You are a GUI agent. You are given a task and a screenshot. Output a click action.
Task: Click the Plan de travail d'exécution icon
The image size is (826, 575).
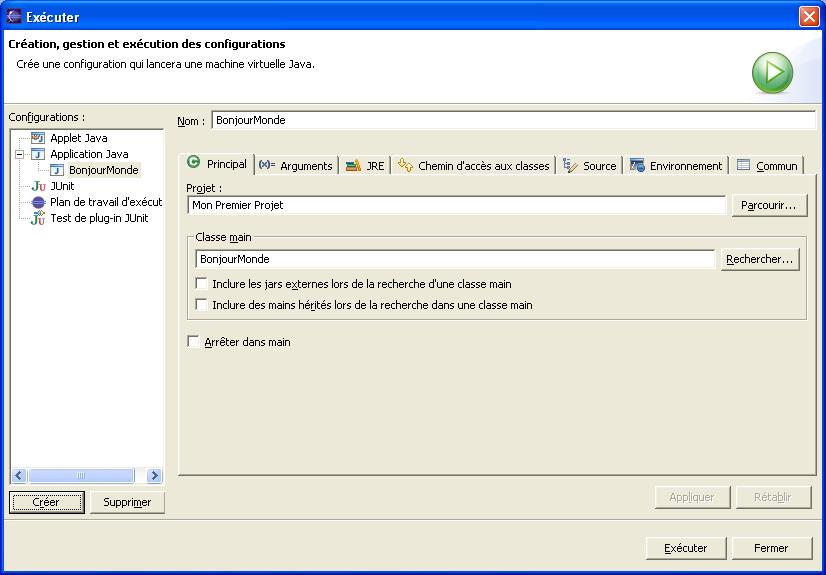click(38, 202)
